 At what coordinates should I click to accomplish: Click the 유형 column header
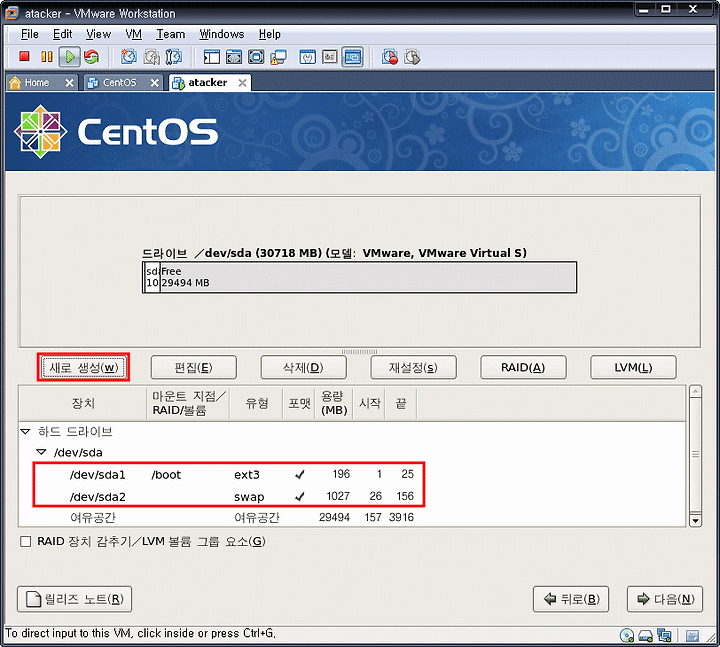click(256, 403)
